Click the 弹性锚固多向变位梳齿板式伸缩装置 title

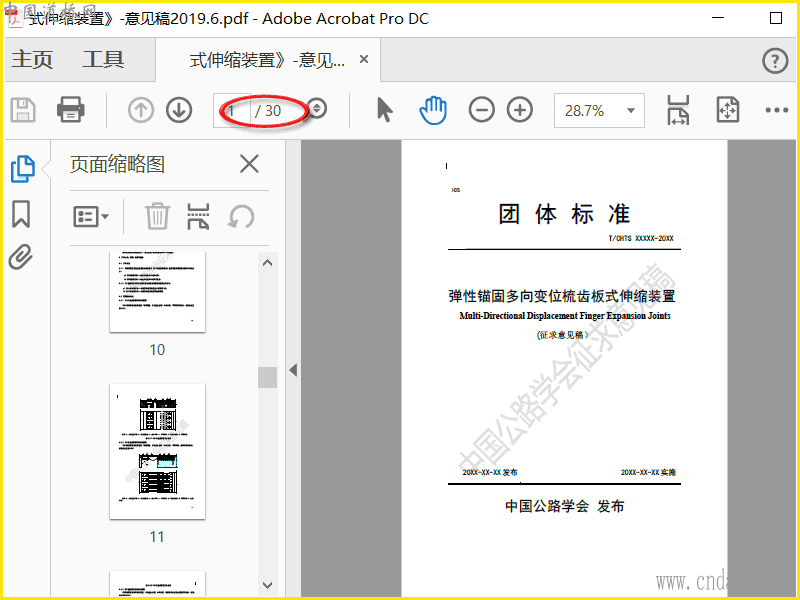562,296
